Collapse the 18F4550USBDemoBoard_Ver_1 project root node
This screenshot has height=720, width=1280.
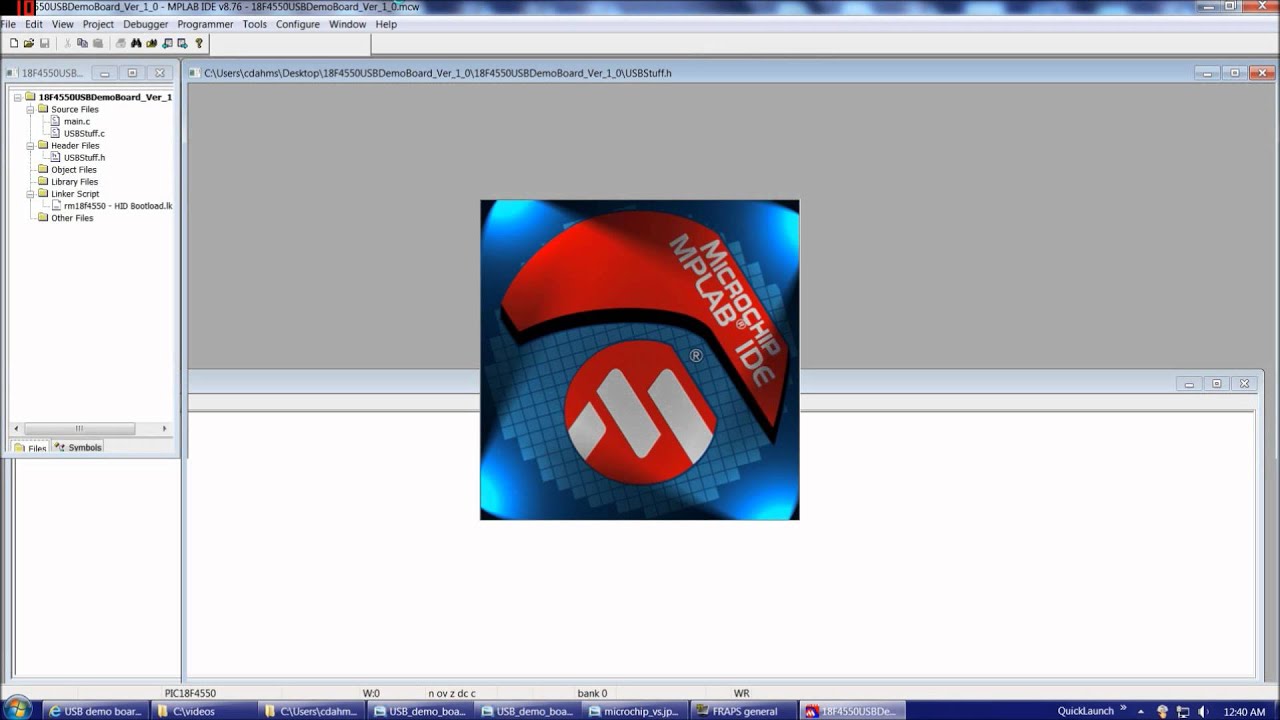[x=18, y=97]
